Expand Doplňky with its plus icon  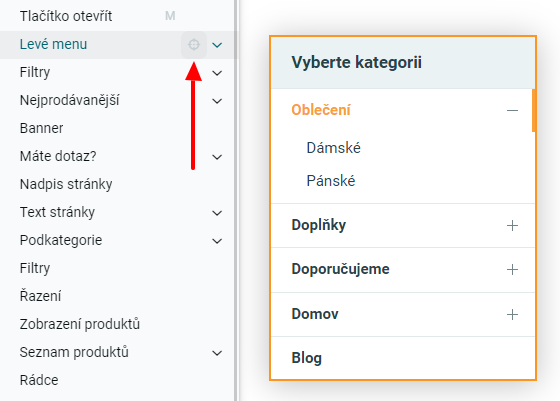point(512,225)
